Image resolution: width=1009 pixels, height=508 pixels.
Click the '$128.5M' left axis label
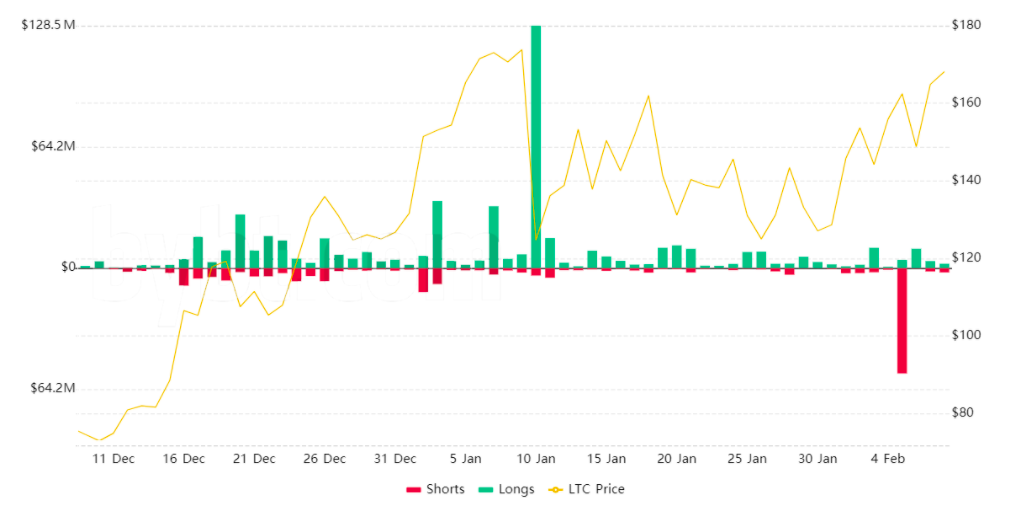(x=48, y=25)
